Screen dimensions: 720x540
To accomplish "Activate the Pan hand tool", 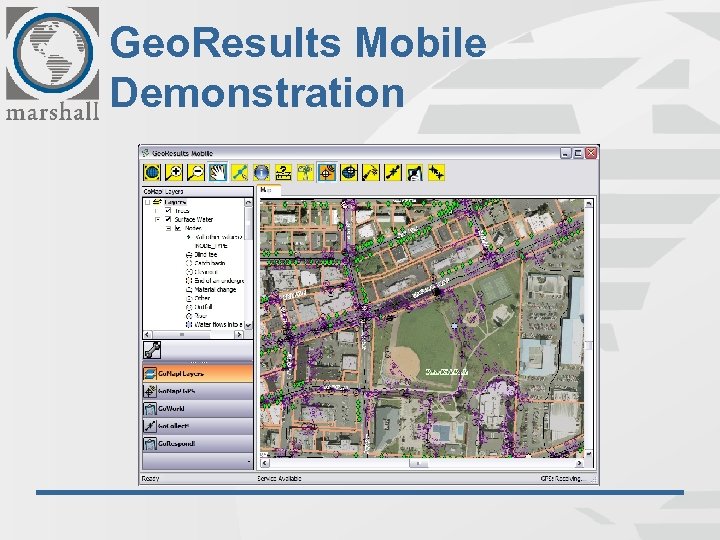I will [218, 173].
